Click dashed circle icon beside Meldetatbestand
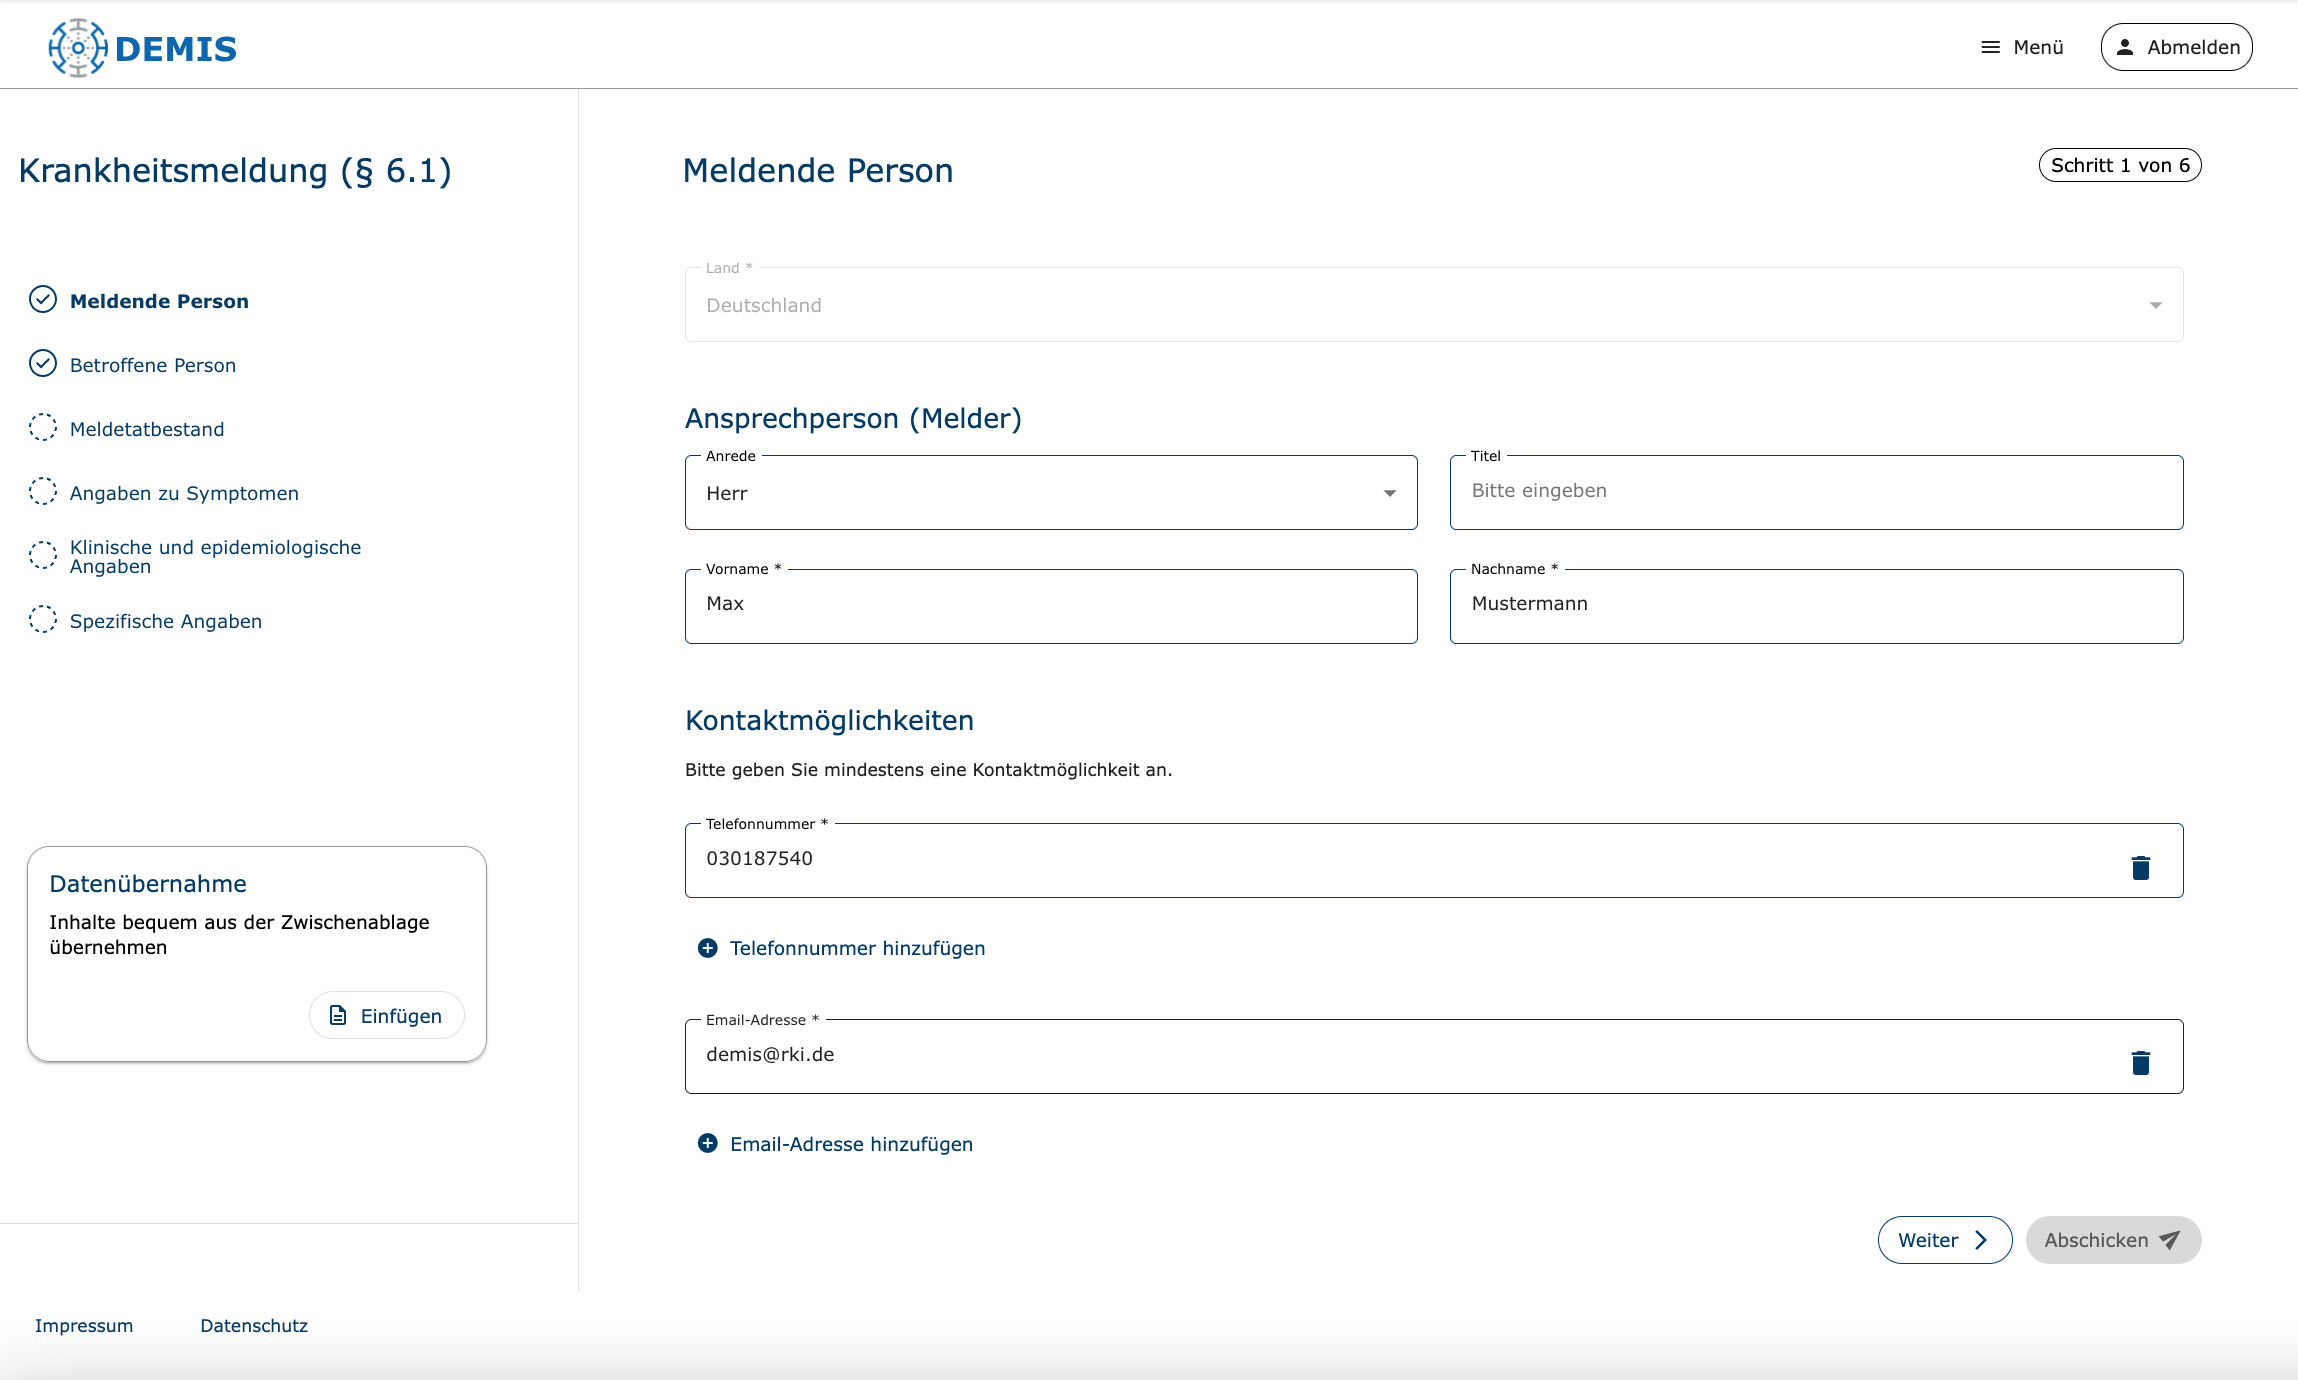 (43, 428)
